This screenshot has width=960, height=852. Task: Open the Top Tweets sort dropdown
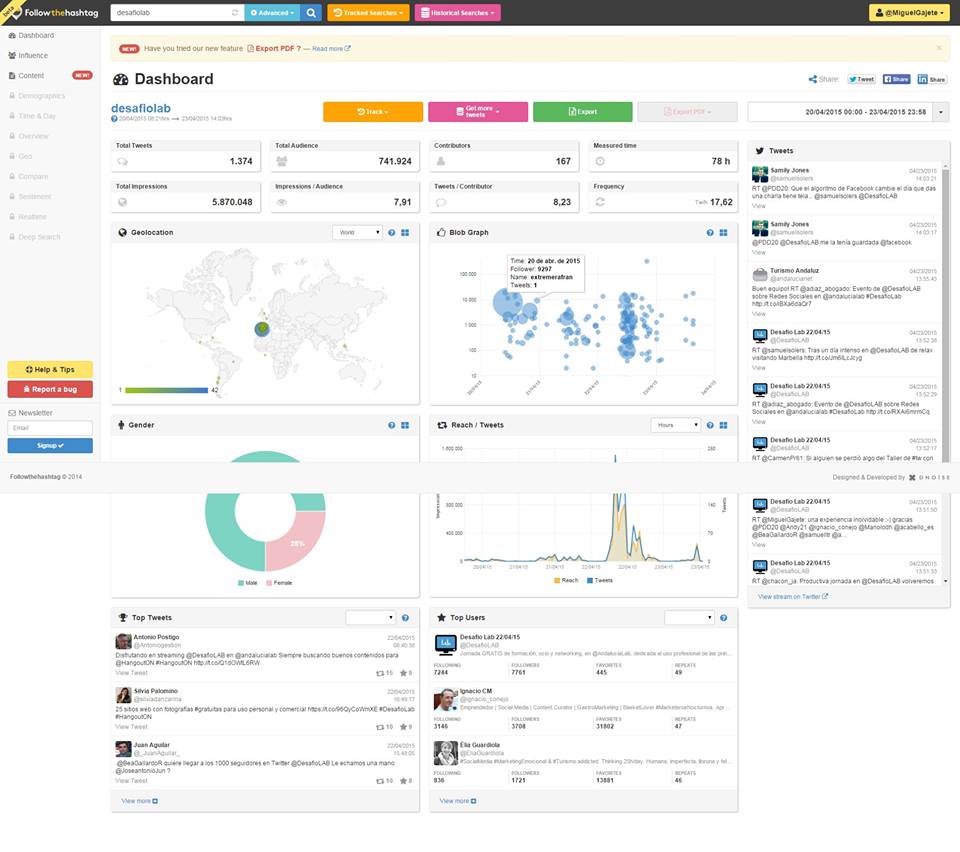point(370,618)
